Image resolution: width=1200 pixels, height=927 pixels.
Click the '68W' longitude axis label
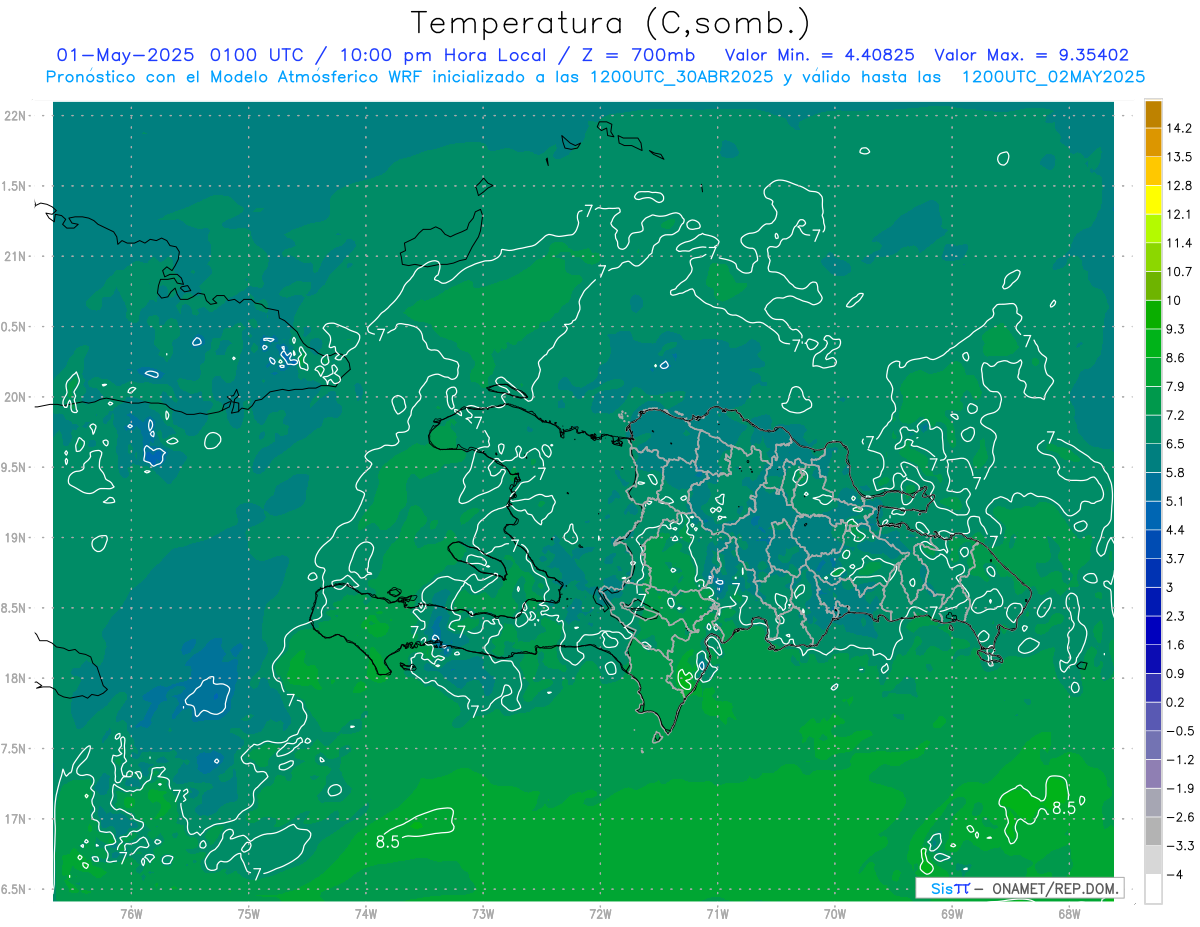click(1068, 913)
